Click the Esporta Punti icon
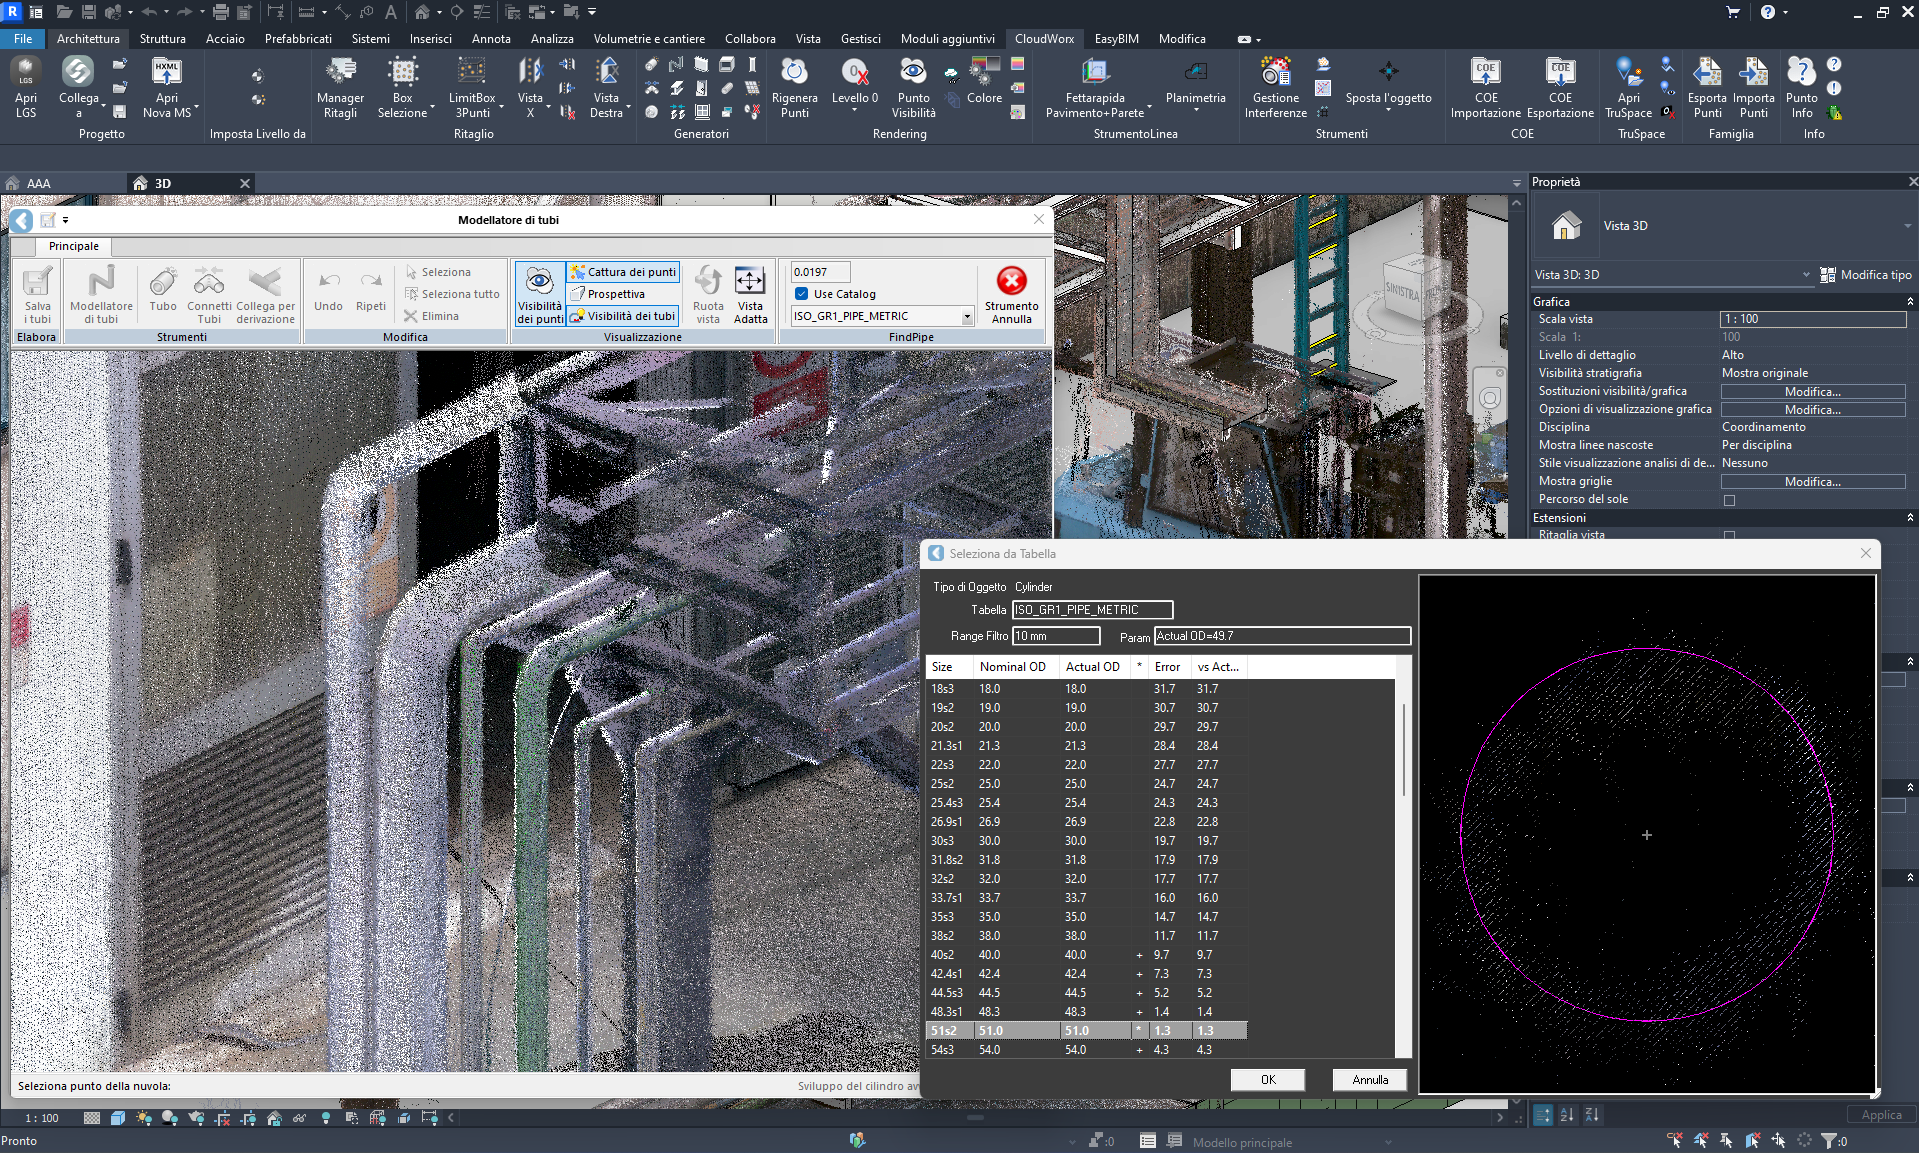1919x1153 pixels. point(1707,87)
